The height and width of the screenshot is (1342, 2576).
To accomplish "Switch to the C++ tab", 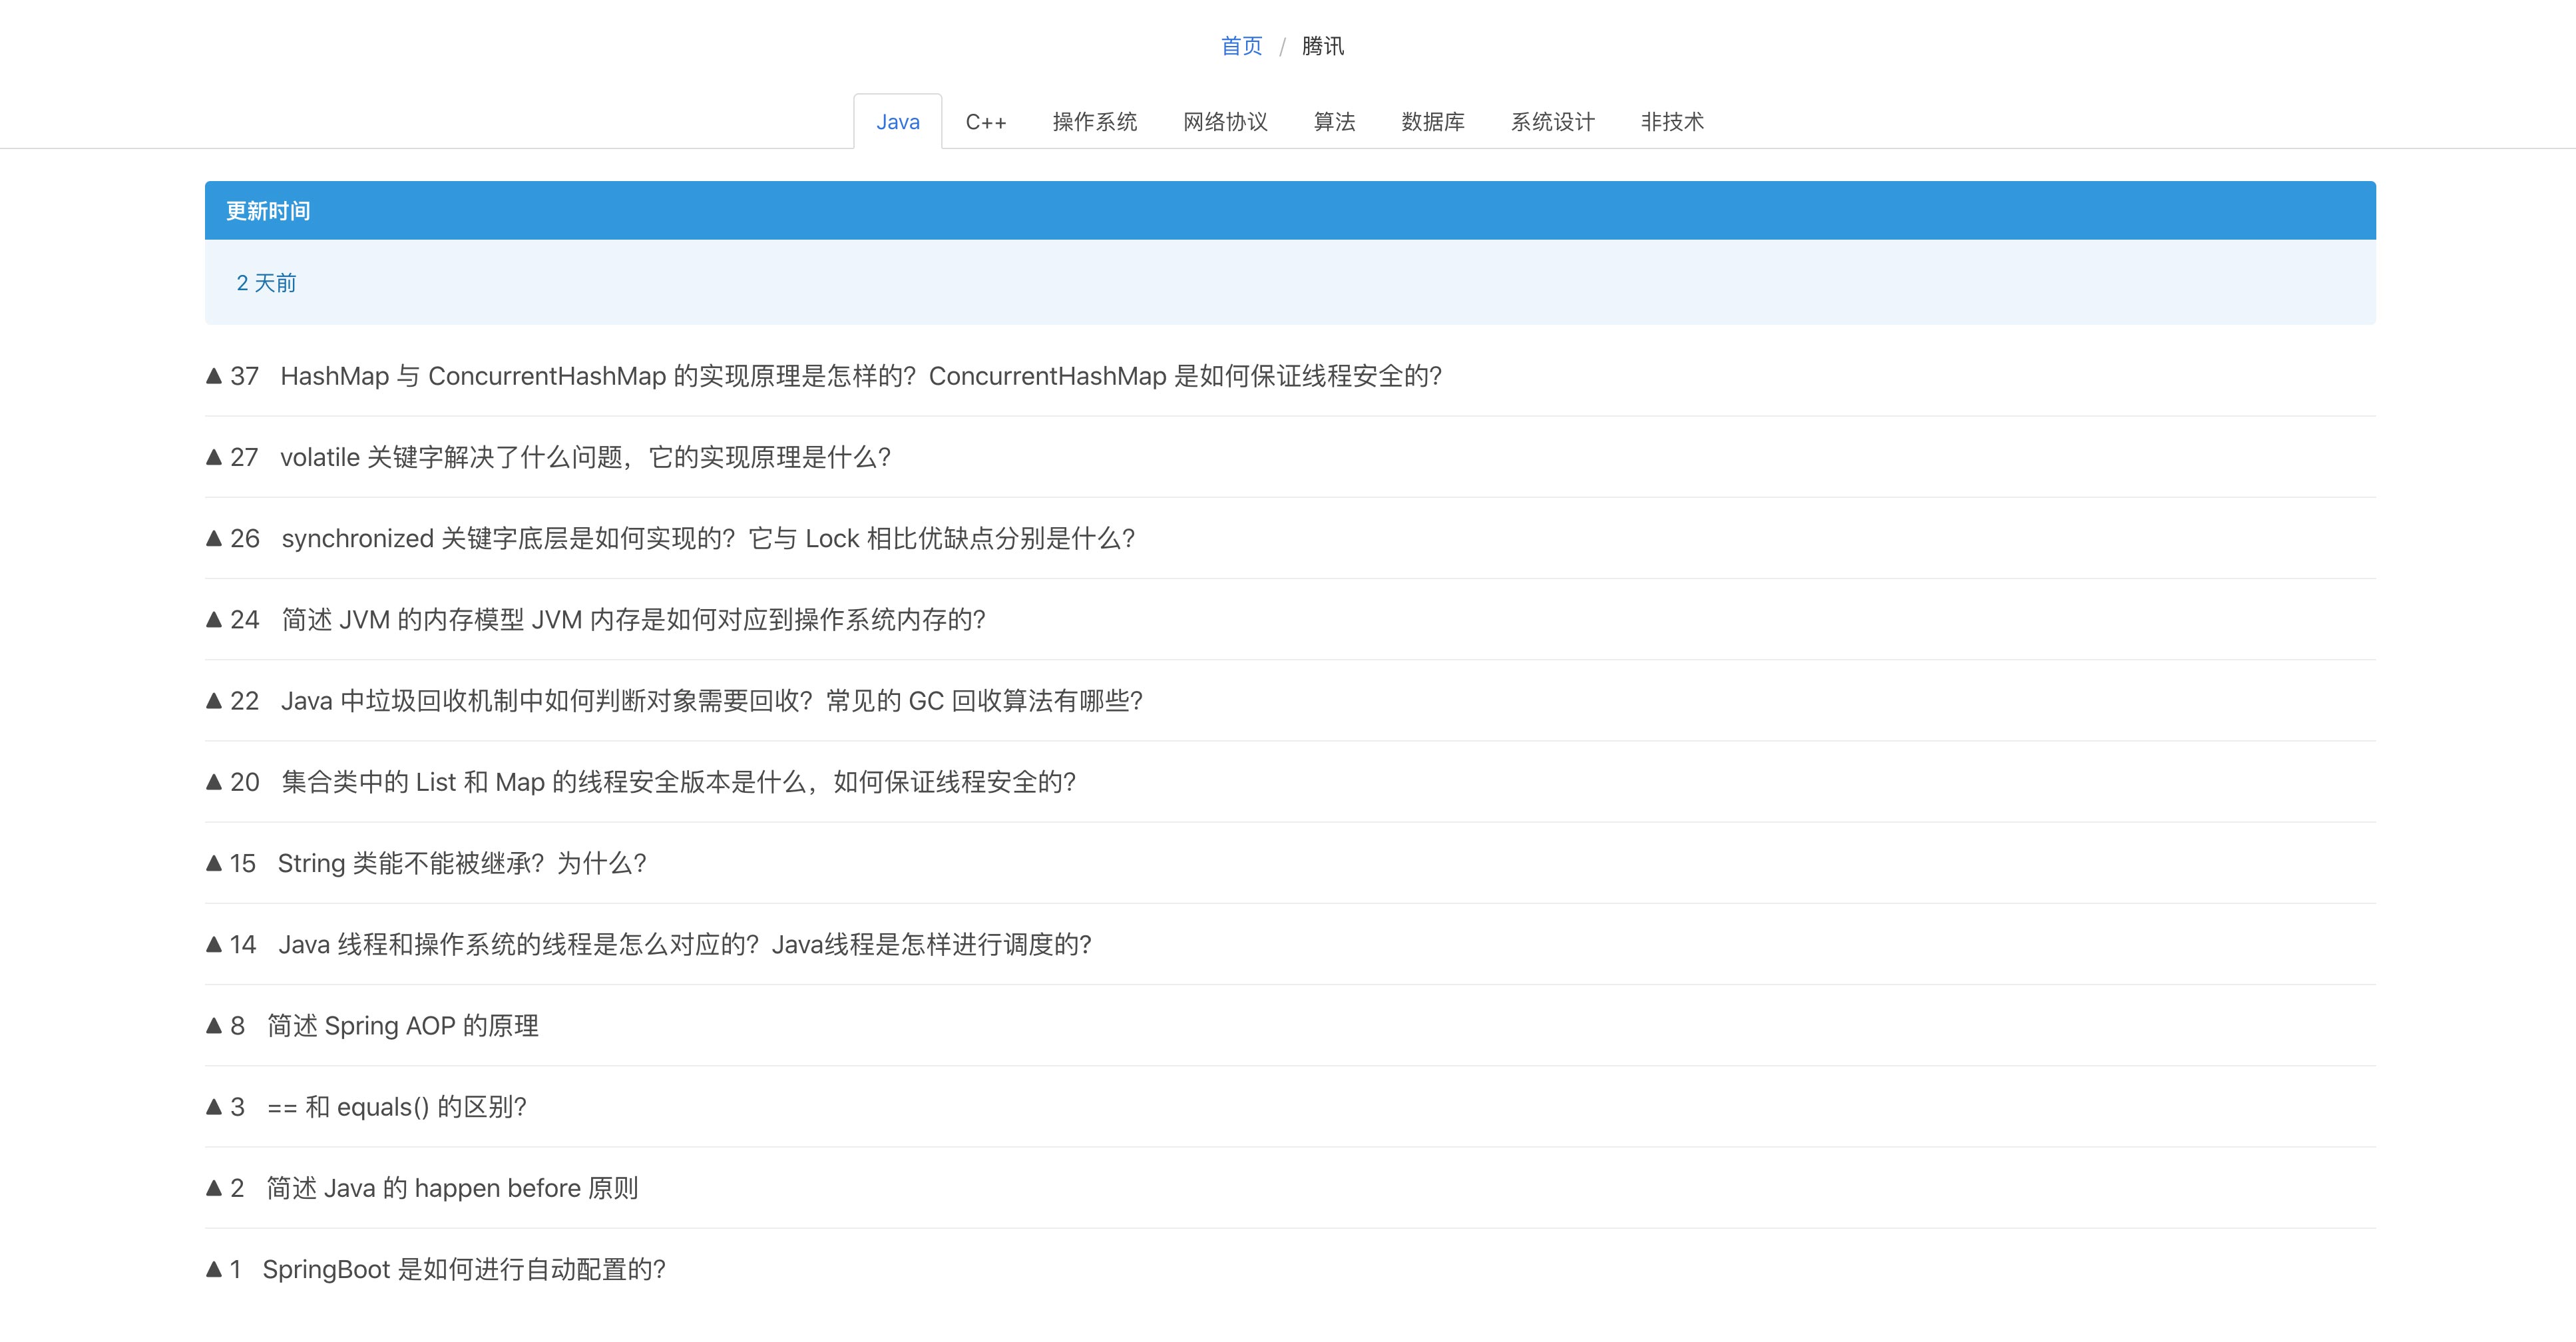I will coord(985,122).
